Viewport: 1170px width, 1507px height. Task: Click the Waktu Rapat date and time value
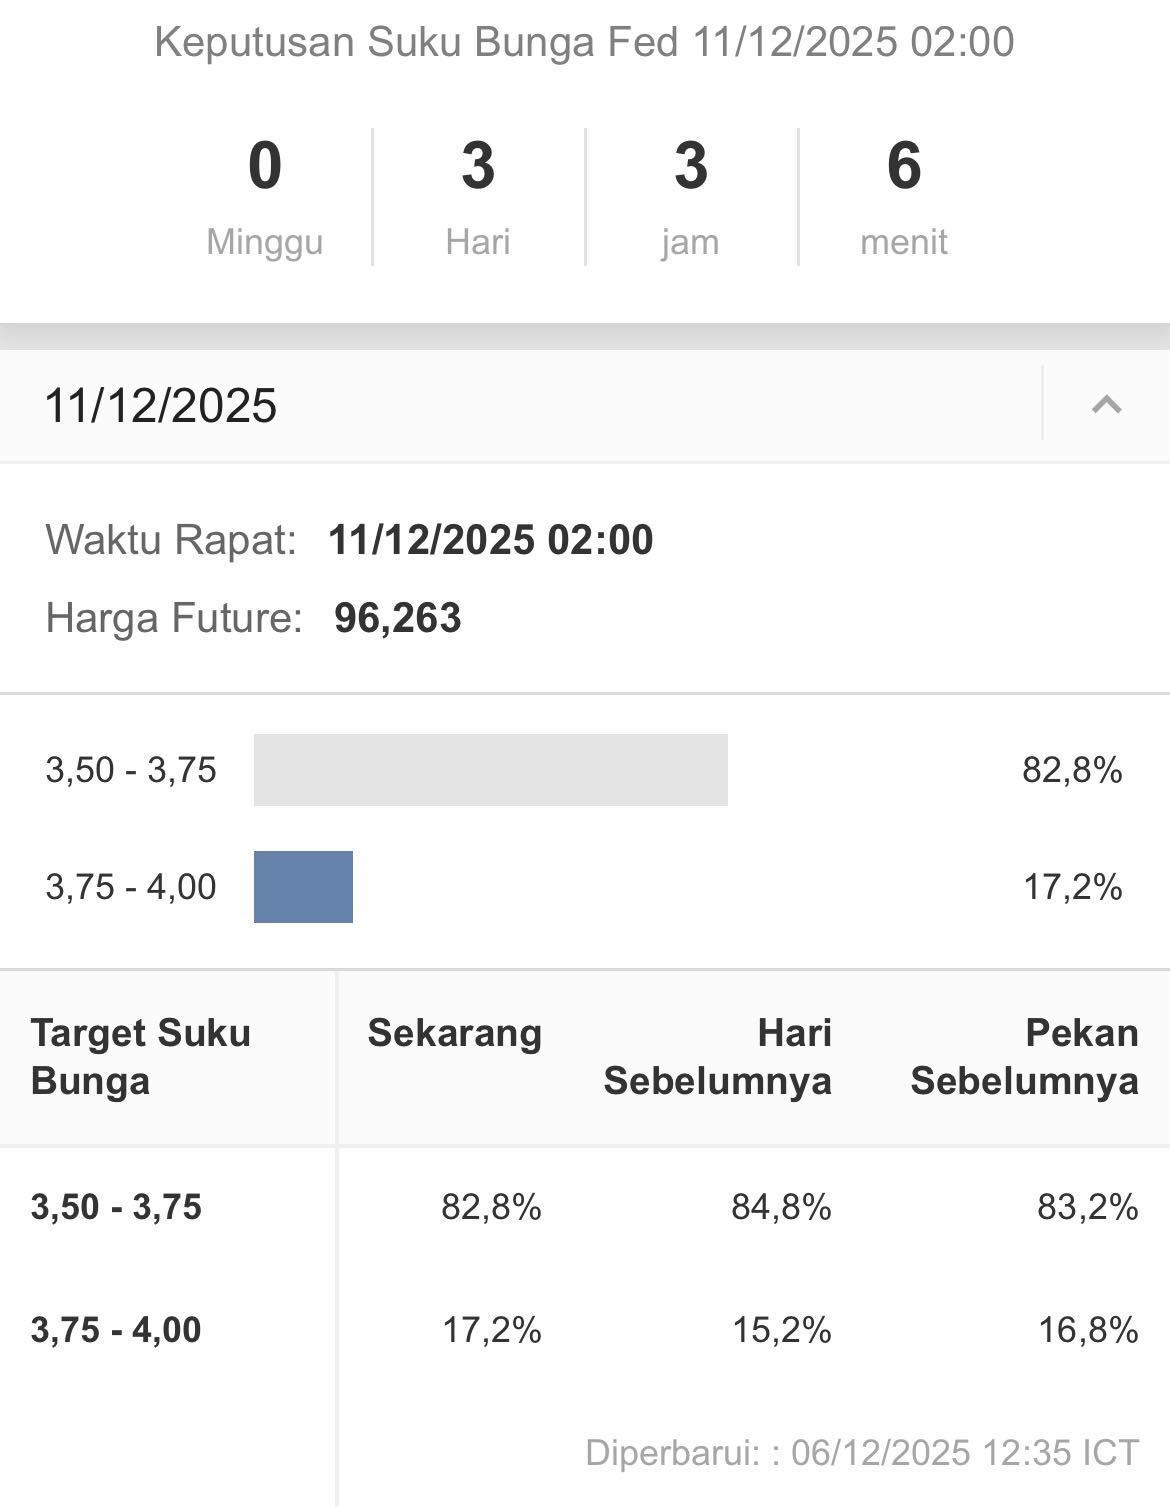click(x=490, y=540)
